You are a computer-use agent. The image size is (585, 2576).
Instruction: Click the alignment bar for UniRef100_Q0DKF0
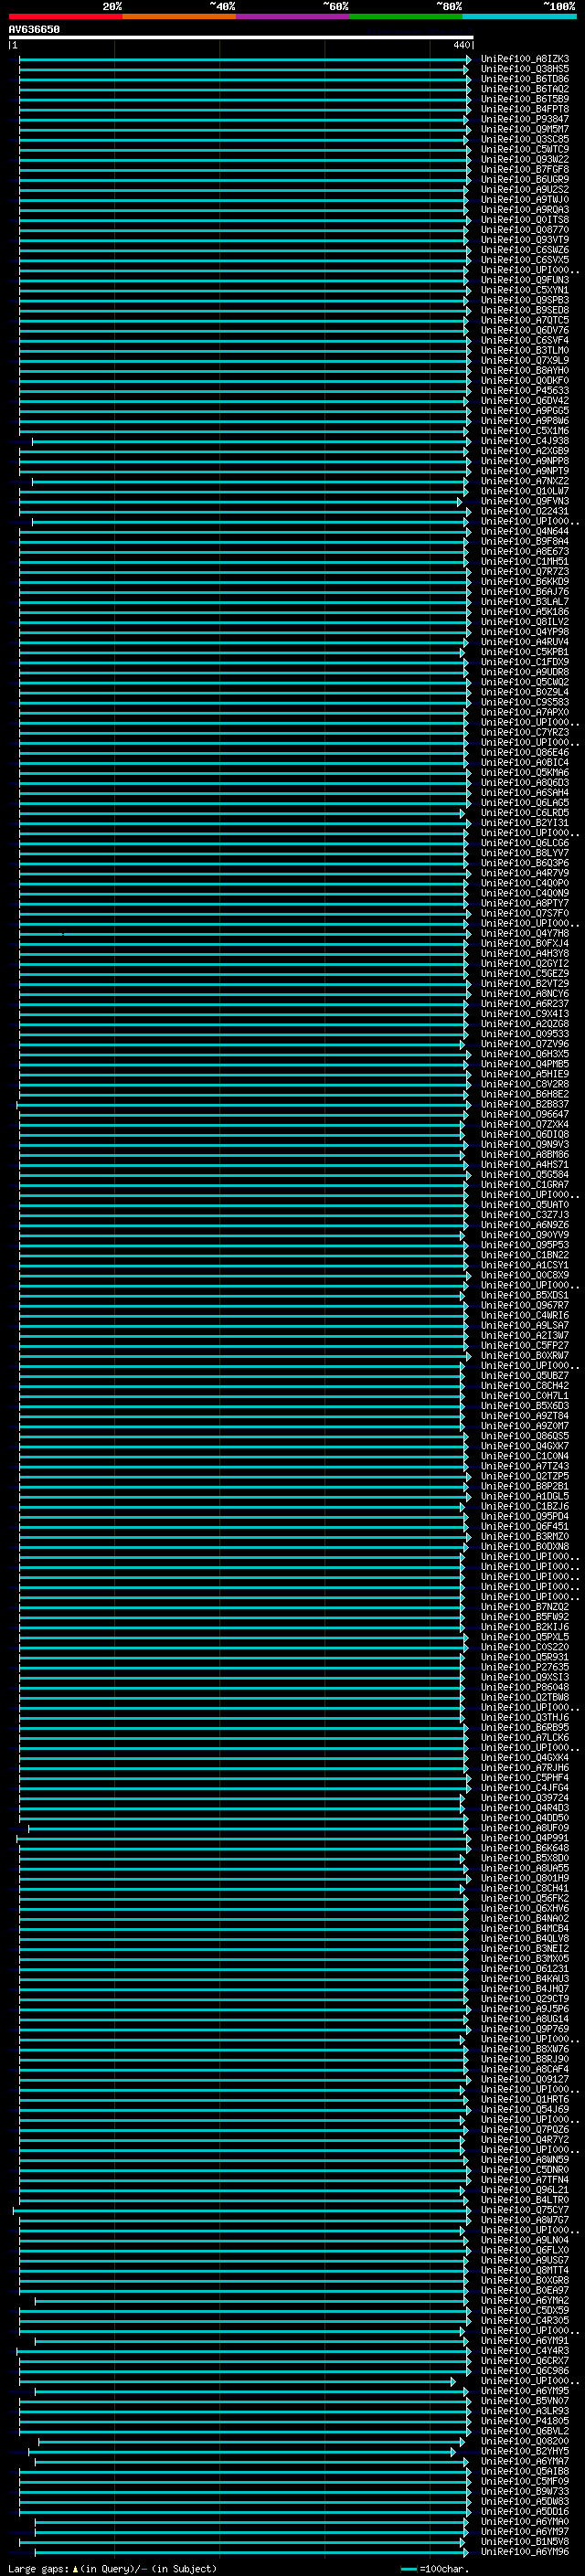coord(243,381)
